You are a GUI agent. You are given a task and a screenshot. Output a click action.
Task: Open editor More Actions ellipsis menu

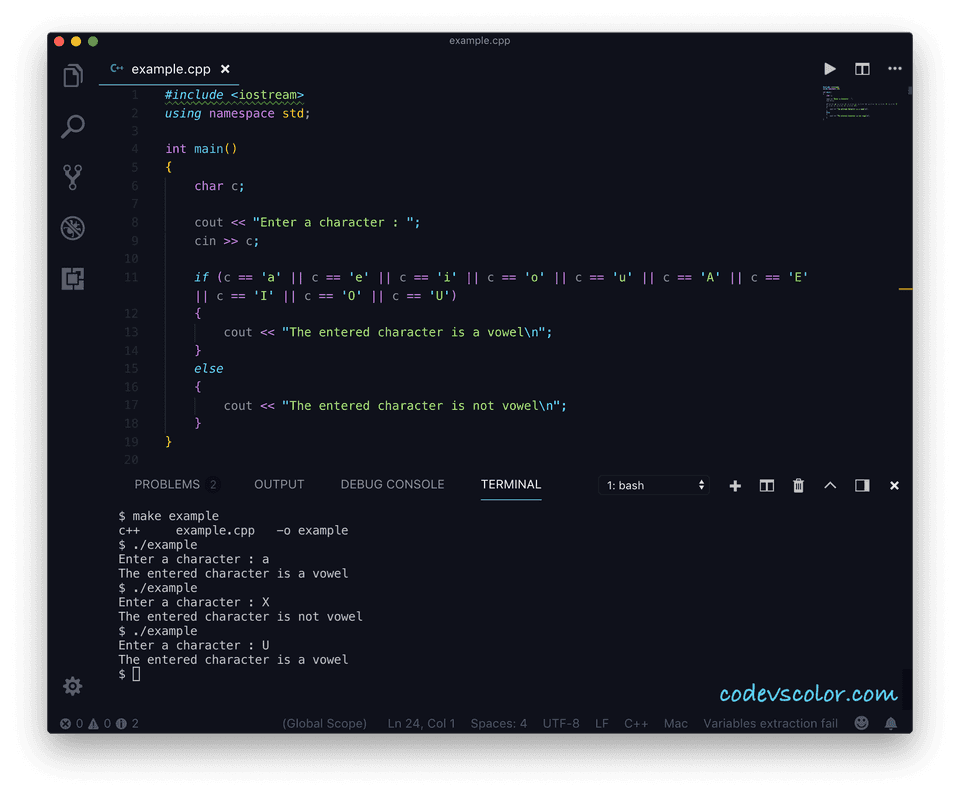[895, 69]
